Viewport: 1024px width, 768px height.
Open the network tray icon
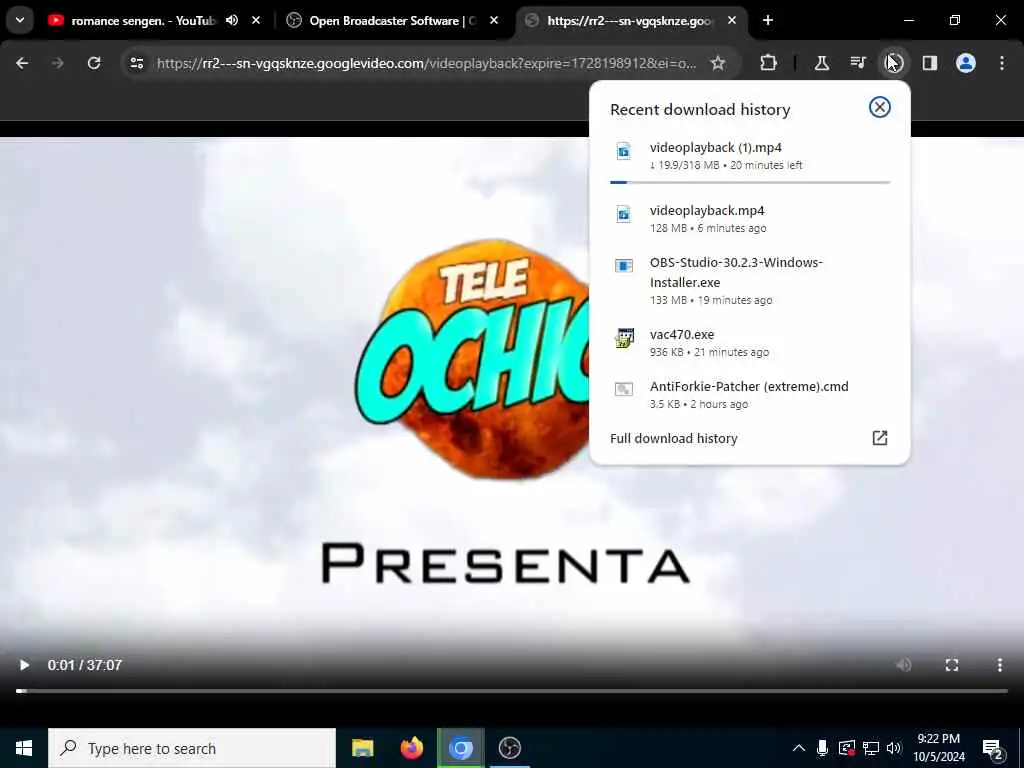(x=871, y=748)
